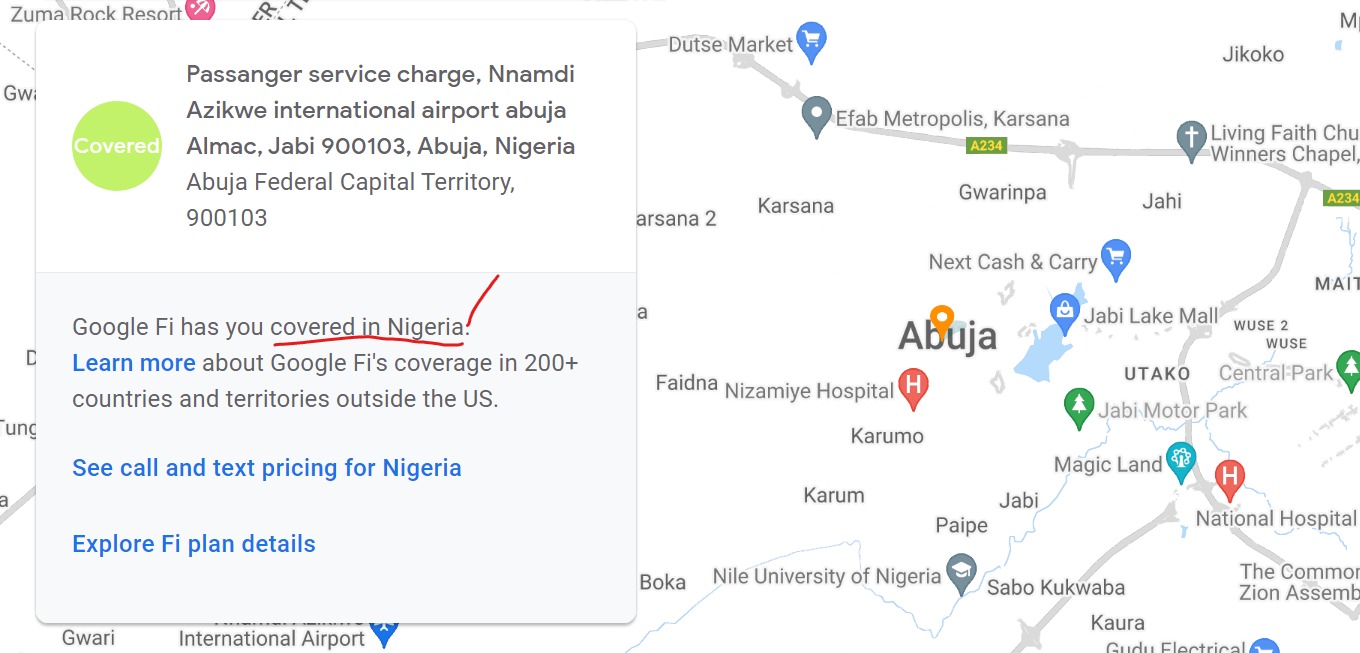Click the Nile University graduation cap pin

(961, 574)
